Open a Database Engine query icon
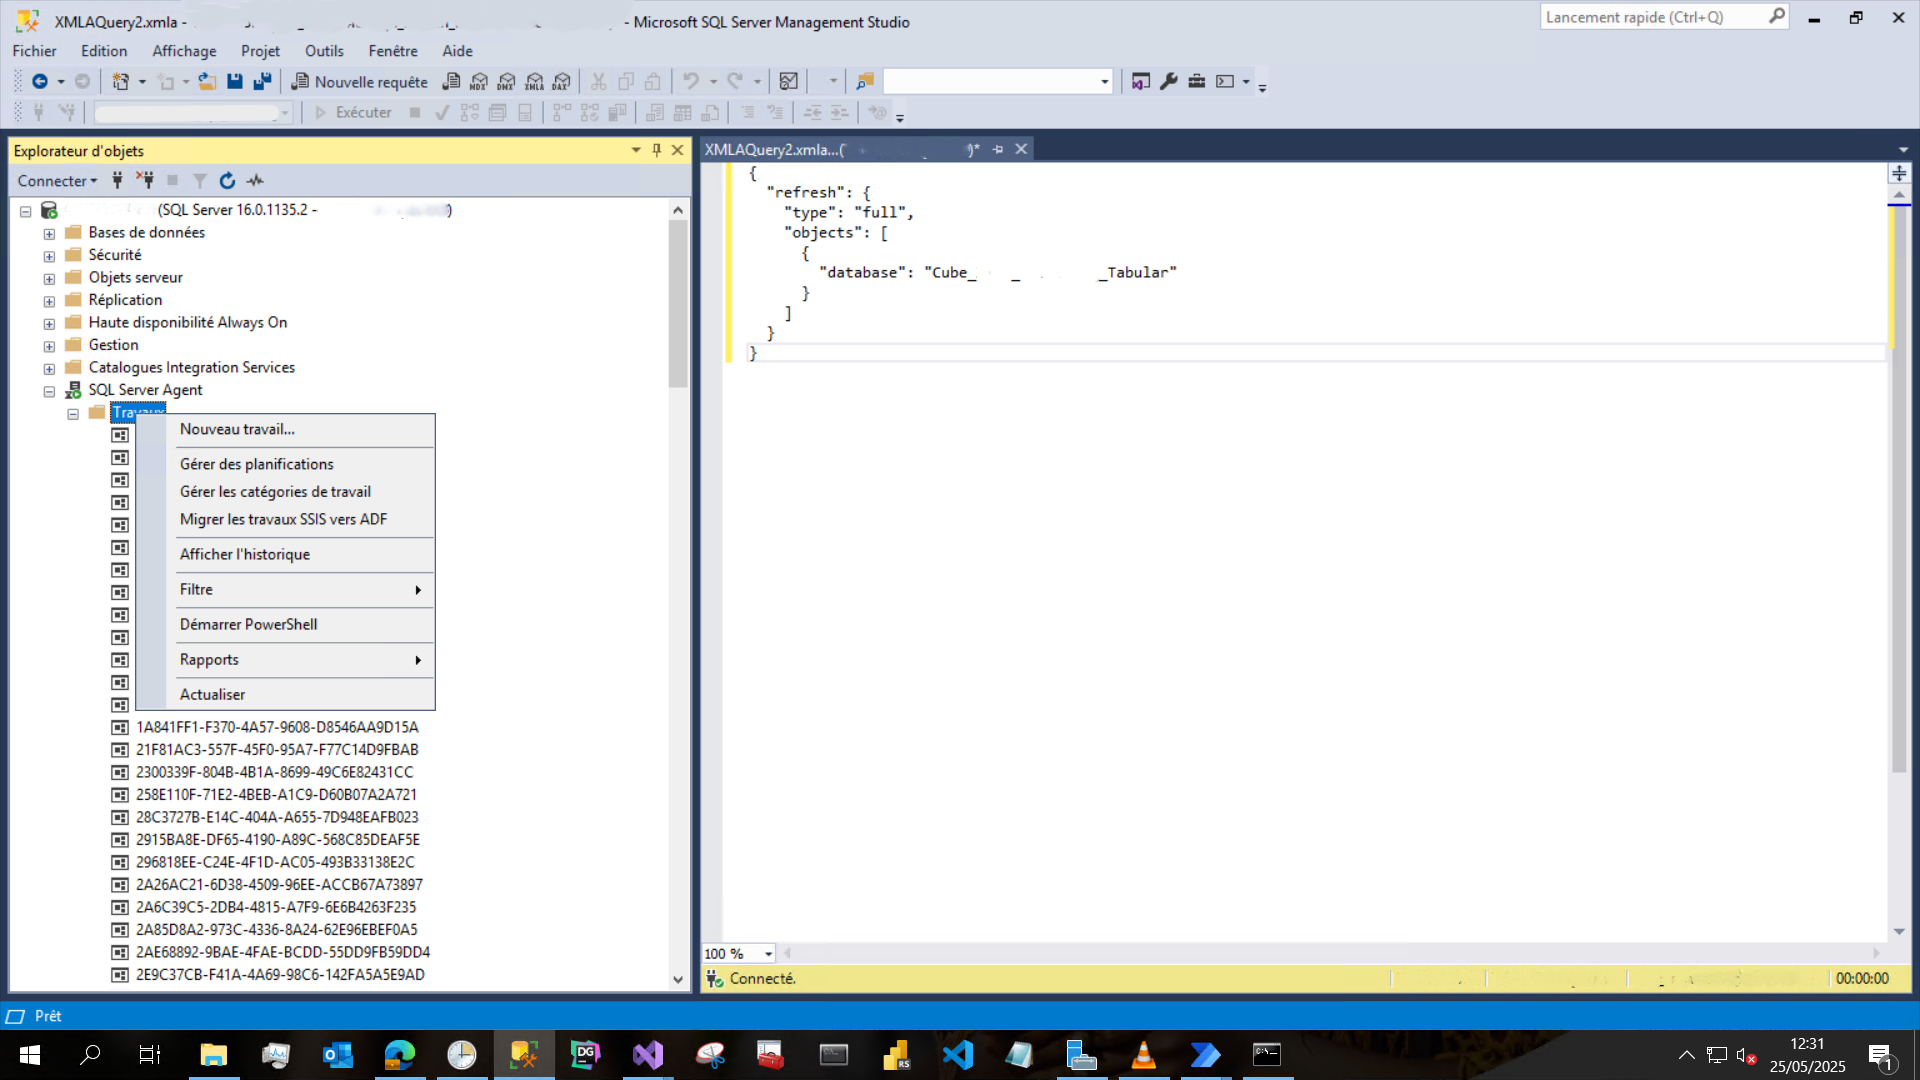This screenshot has height=1080, width=1920. pos(452,82)
